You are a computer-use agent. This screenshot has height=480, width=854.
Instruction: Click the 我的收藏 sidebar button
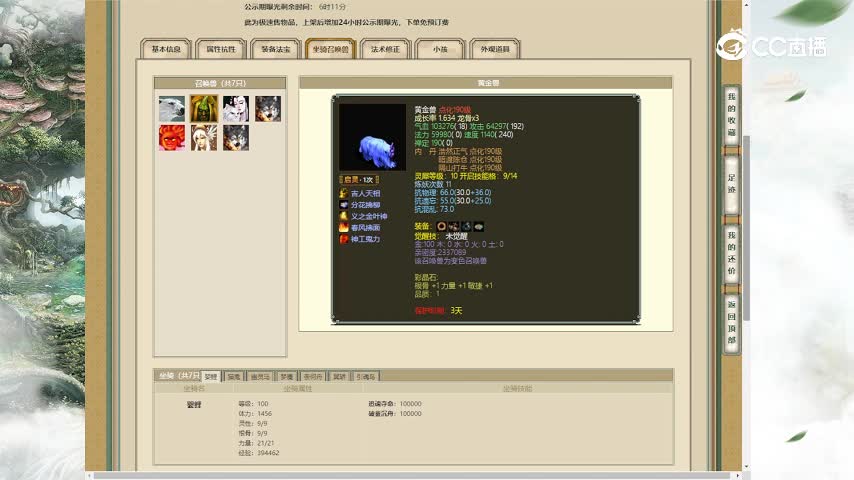coord(731,114)
